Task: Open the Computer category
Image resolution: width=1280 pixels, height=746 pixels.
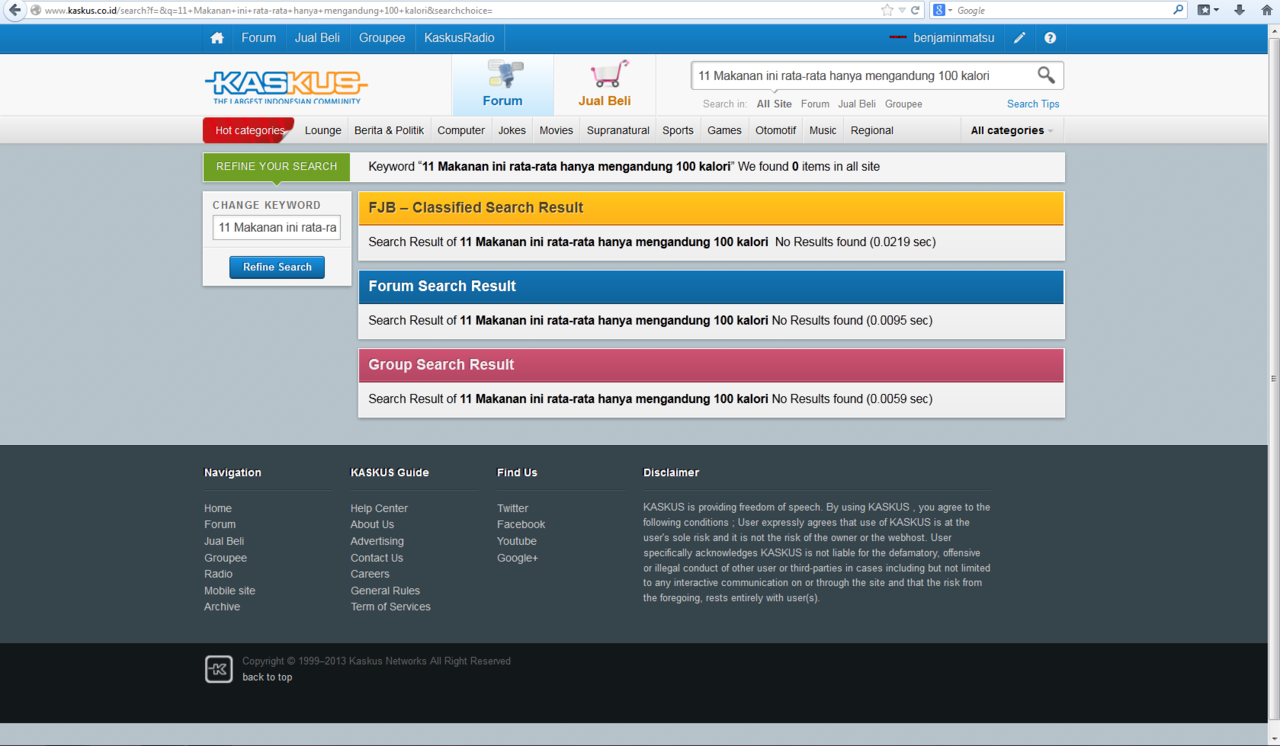Action: click(461, 130)
